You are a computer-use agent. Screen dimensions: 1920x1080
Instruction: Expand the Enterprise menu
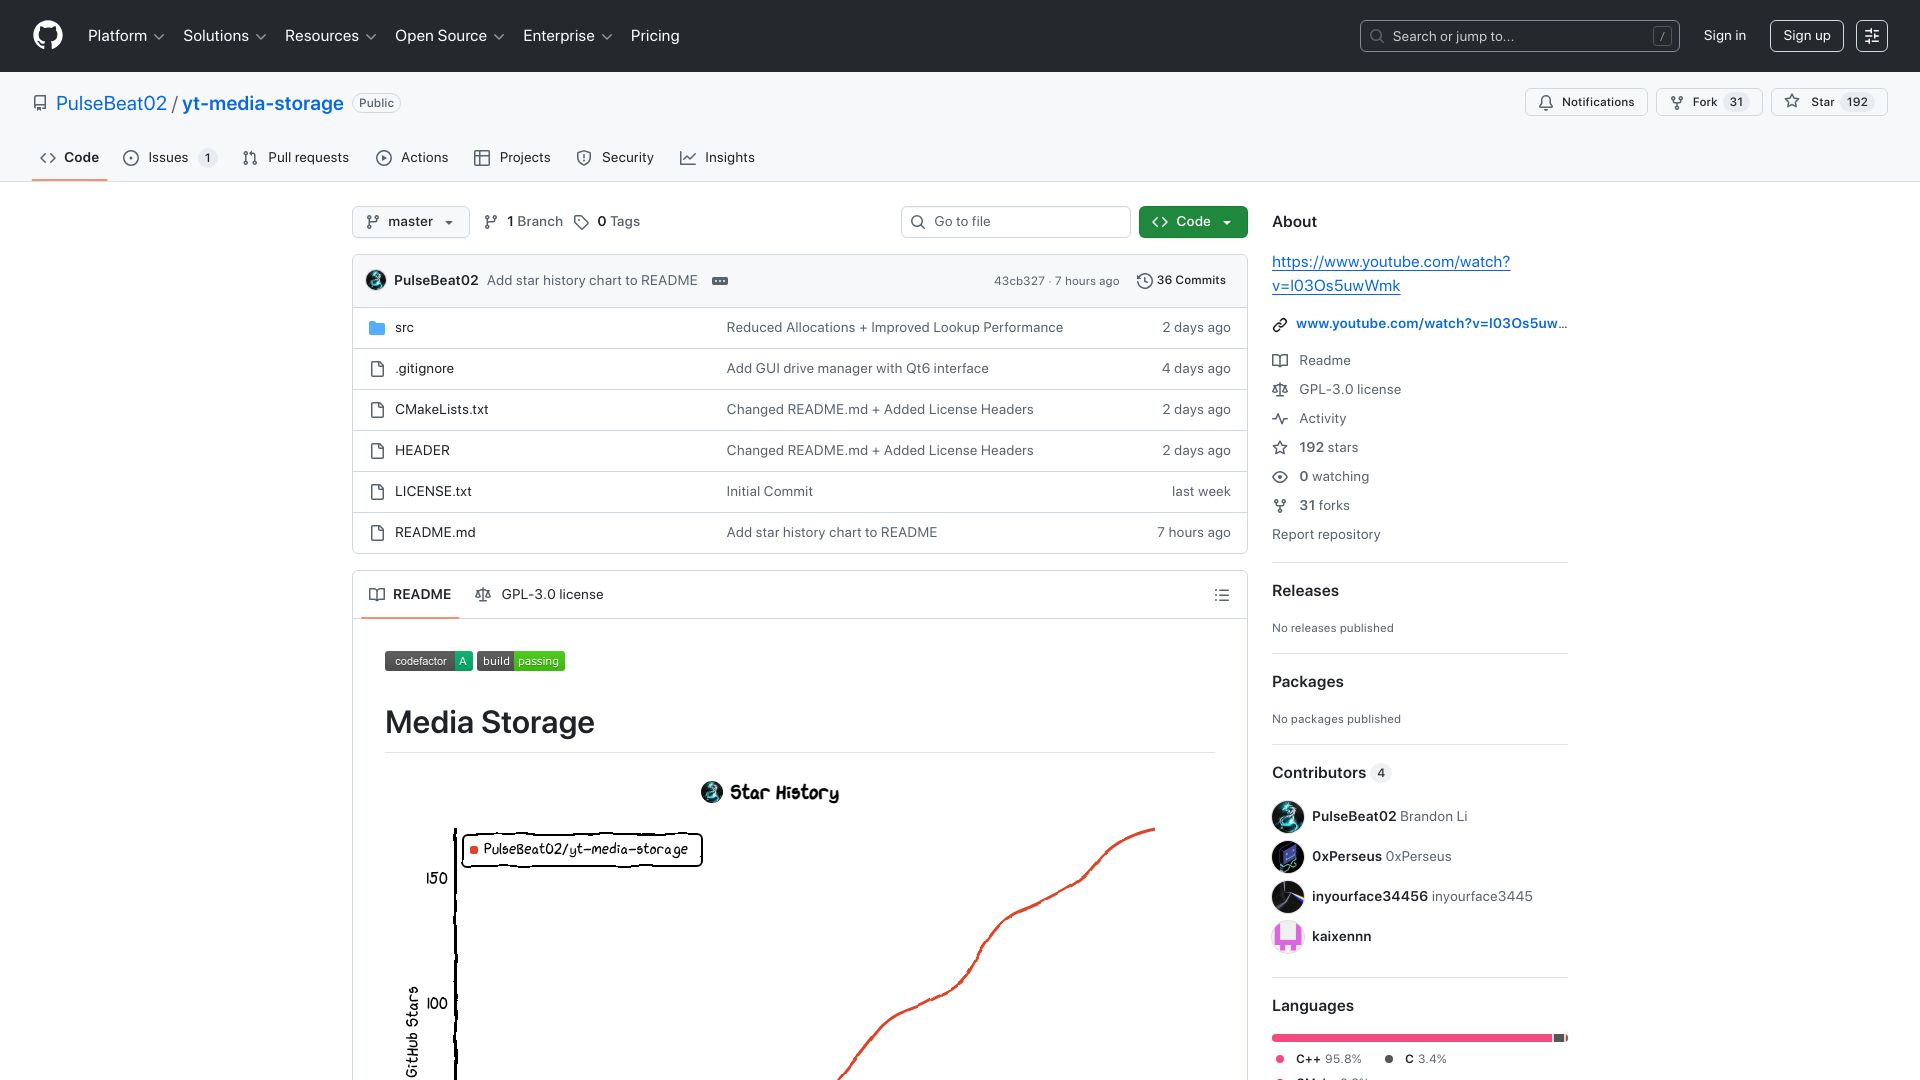568,36
